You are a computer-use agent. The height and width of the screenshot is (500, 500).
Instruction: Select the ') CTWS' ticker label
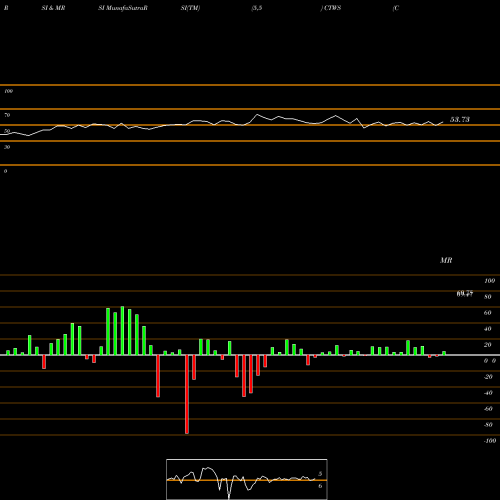pos(331,8)
